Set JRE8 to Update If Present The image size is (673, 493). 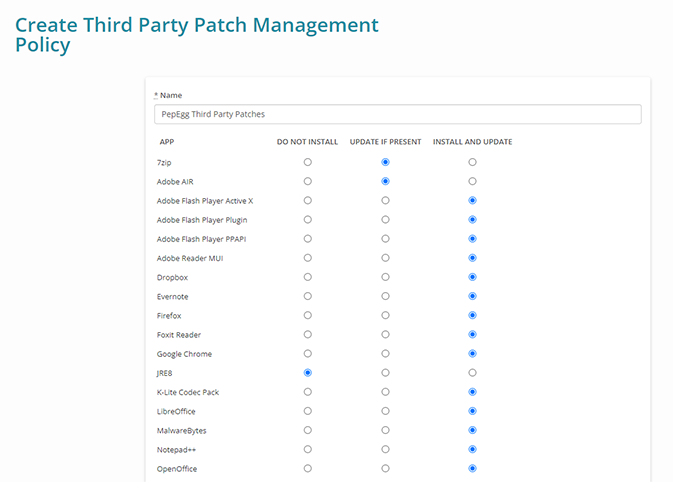point(385,373)
